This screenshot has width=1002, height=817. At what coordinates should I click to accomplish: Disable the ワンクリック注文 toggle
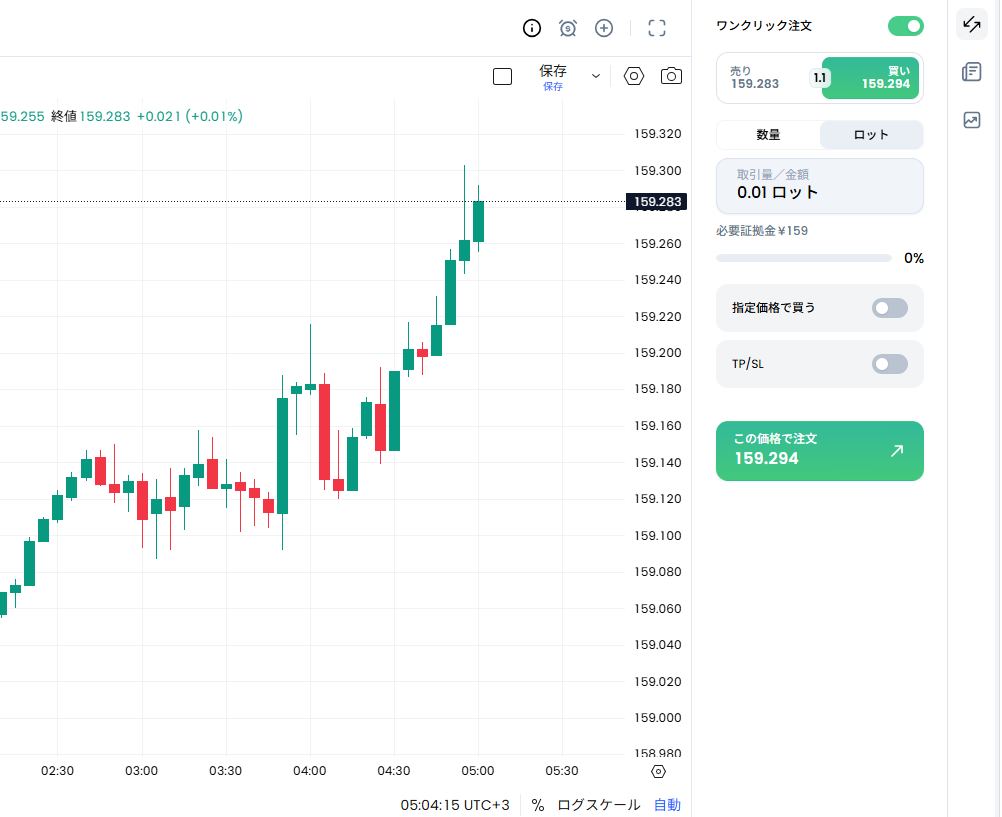906,26
